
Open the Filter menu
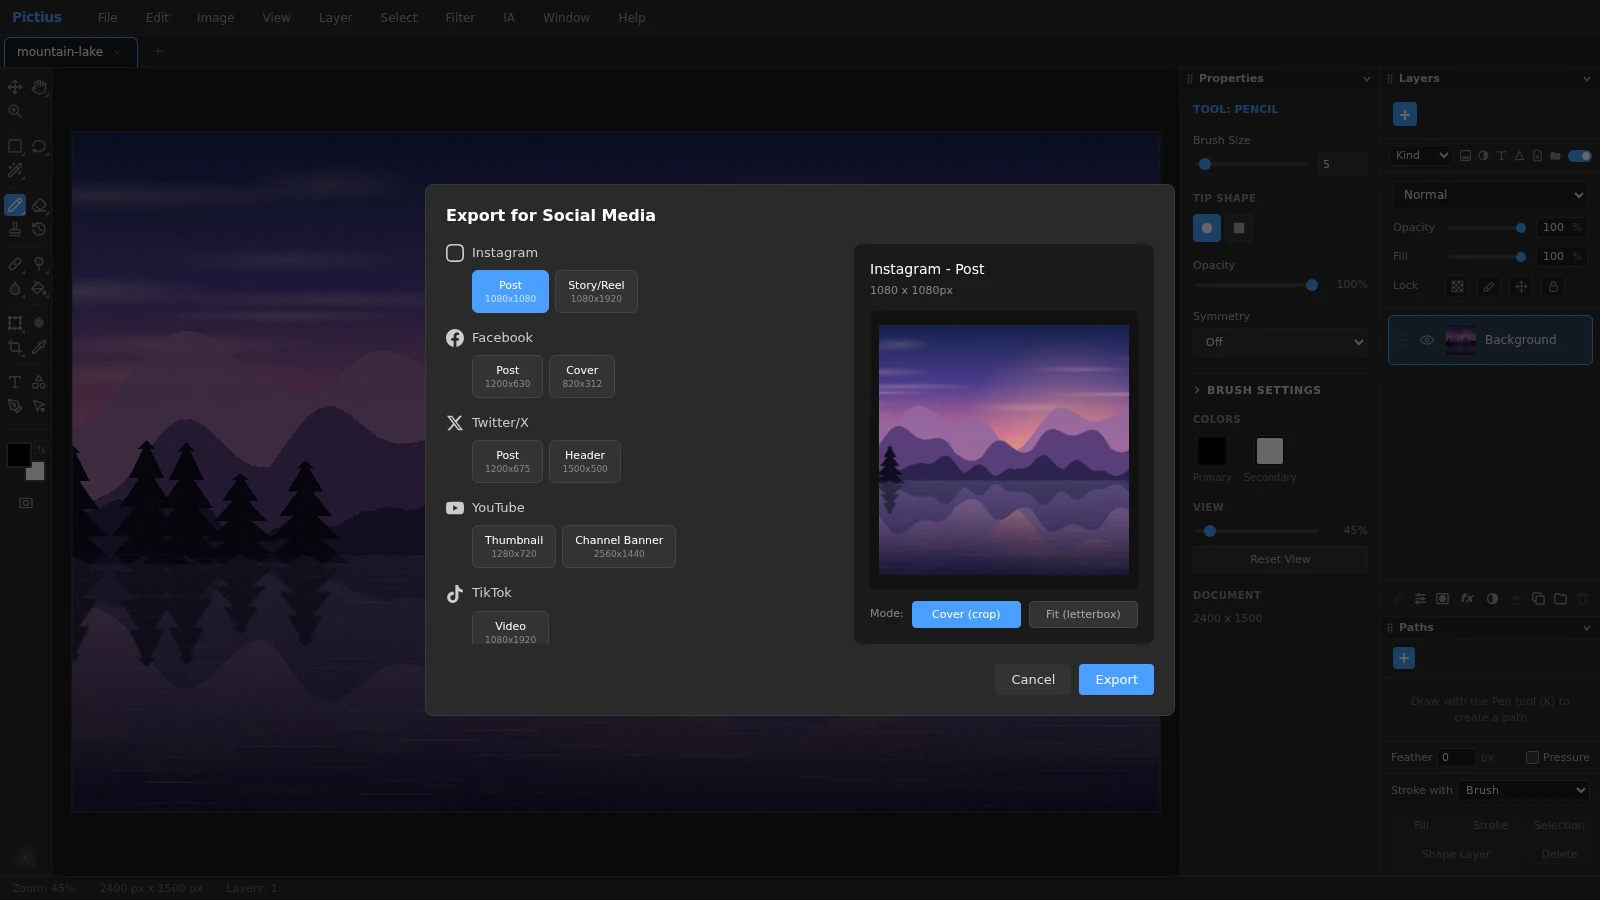point(460,18)
